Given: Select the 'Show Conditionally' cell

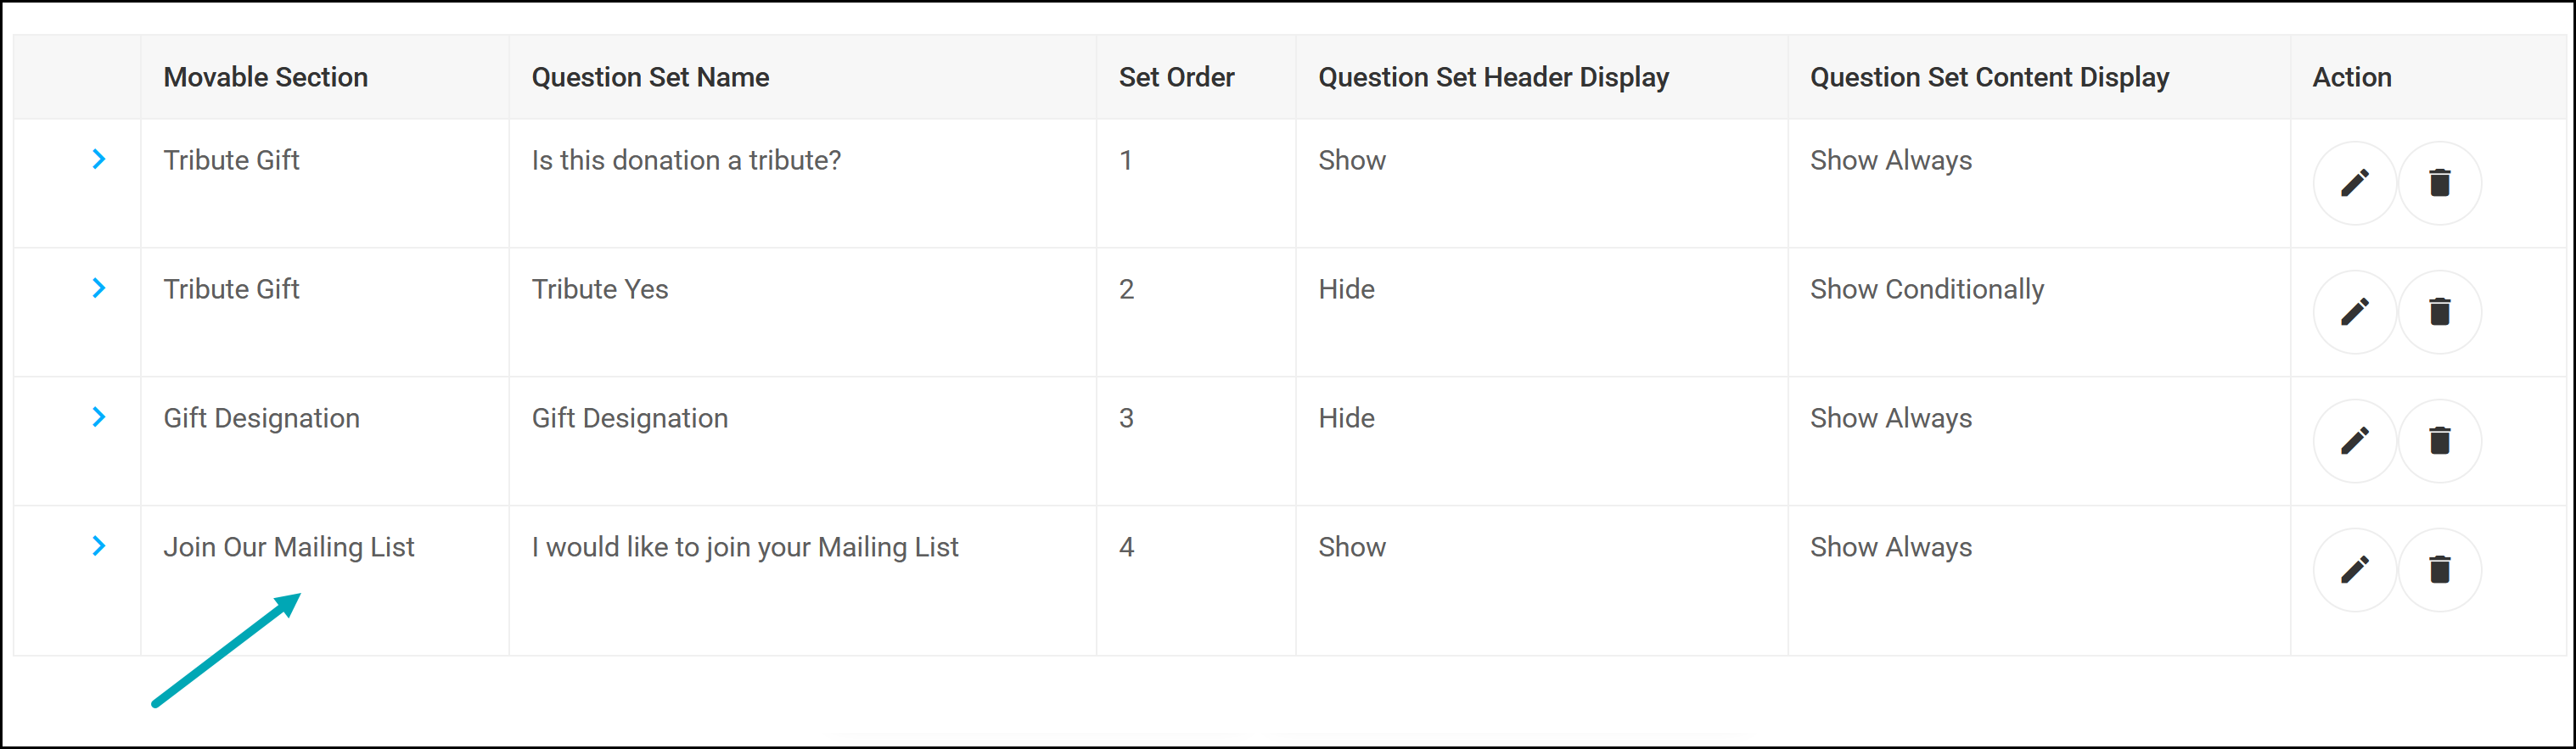Looking at the screenshot, I should 1927,289.
